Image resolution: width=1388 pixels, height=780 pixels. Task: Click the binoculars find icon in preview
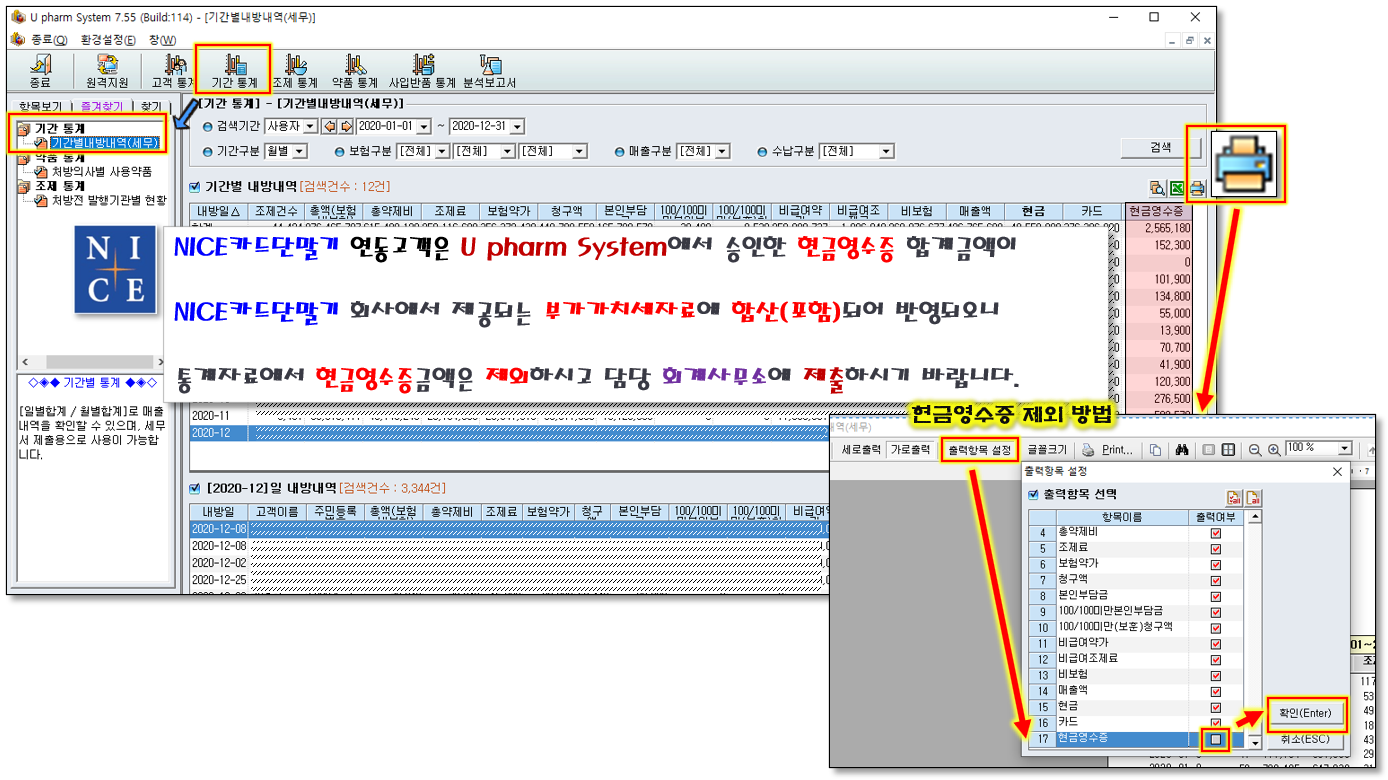[x=1181, y=450]
